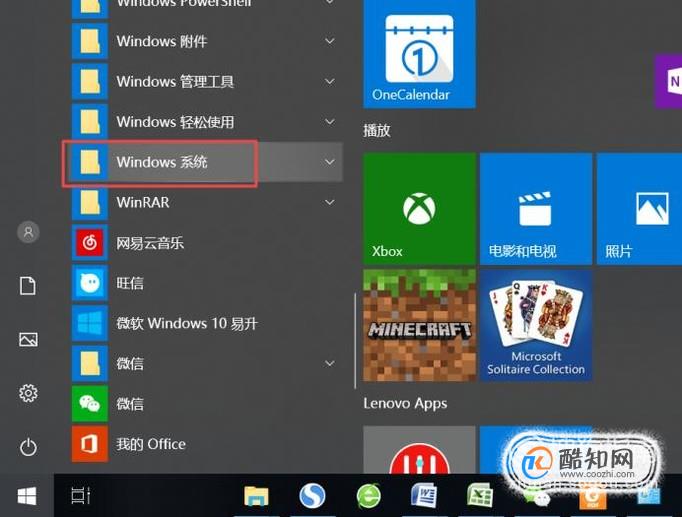This screenshot has height=517, width=682.
Task: Open the user account icon
Action: (28, 232)
